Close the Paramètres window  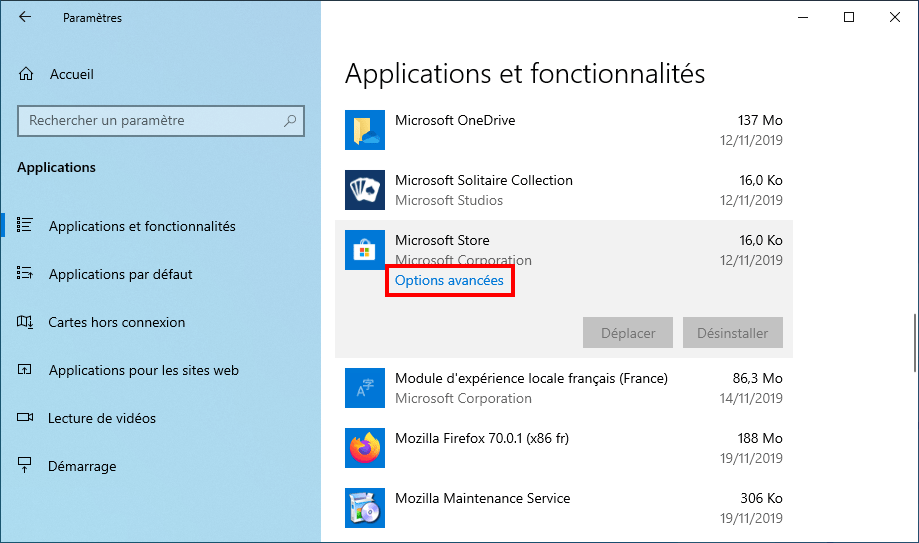tap(894, 17)
